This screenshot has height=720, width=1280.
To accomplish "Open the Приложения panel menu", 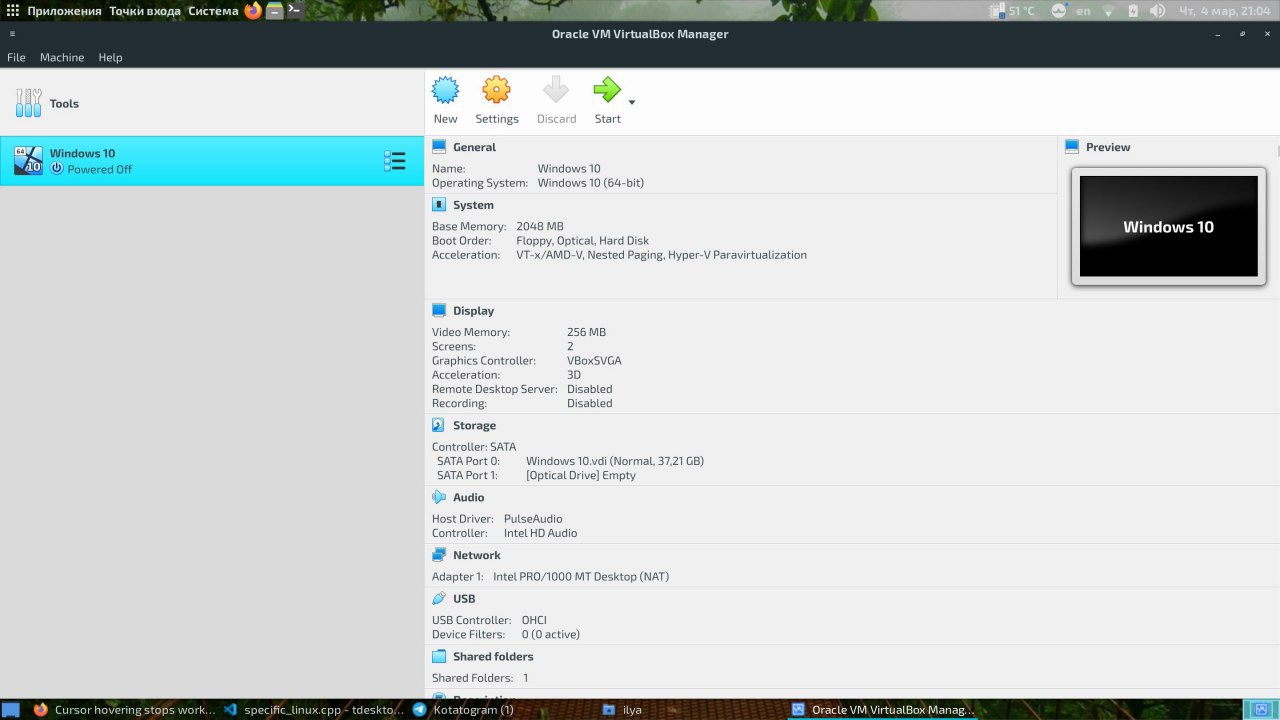I will click(x=64, y=11).
